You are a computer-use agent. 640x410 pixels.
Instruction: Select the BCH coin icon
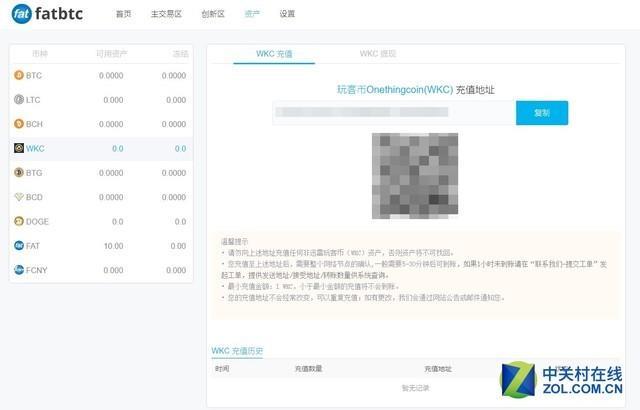(19, 124)
